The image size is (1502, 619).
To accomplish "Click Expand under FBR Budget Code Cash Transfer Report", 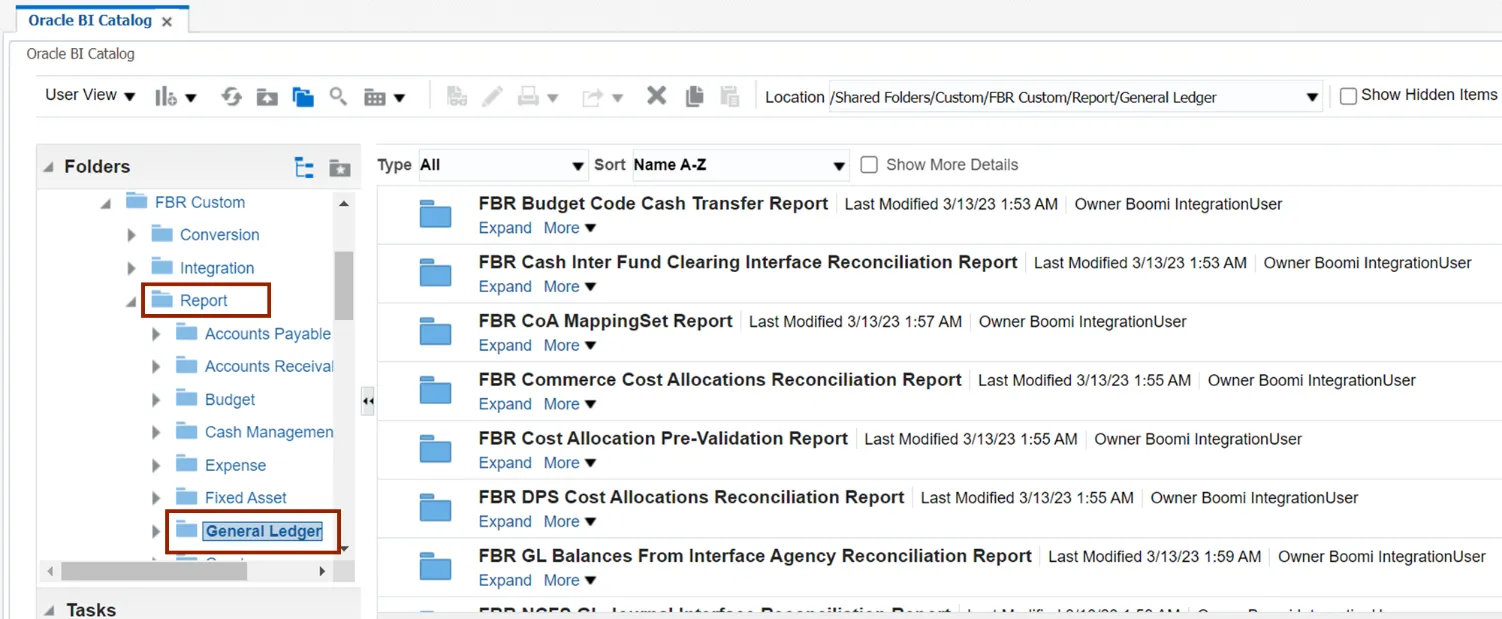I will (505, 228).
